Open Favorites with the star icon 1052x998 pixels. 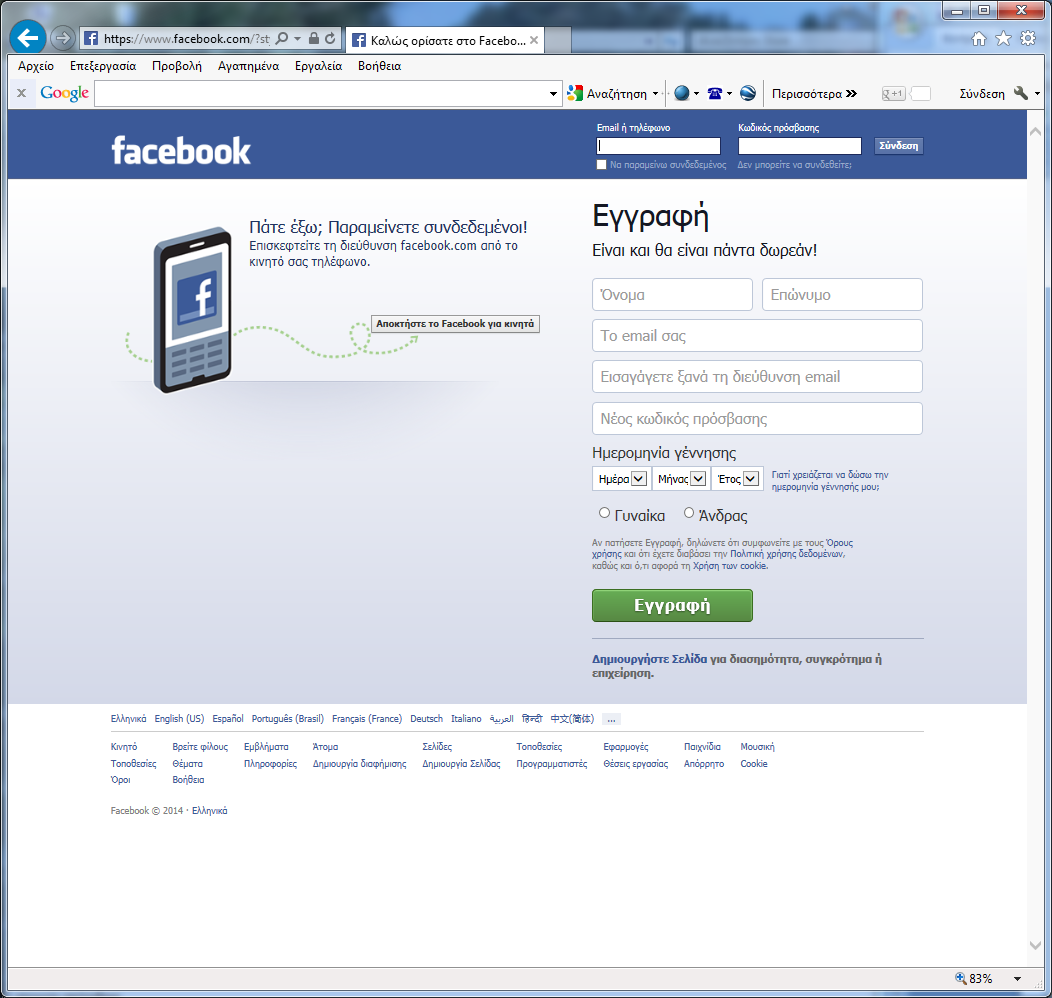pos(1003,38)
